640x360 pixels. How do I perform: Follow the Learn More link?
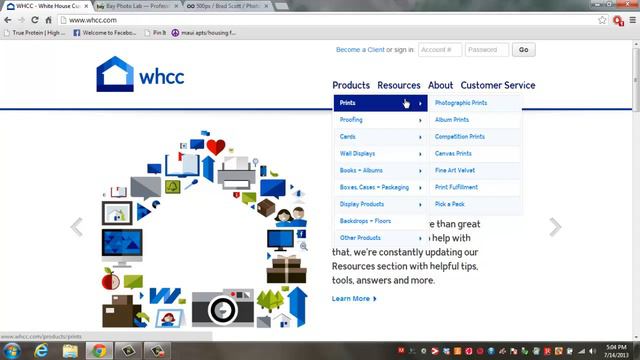coord(354,299)
